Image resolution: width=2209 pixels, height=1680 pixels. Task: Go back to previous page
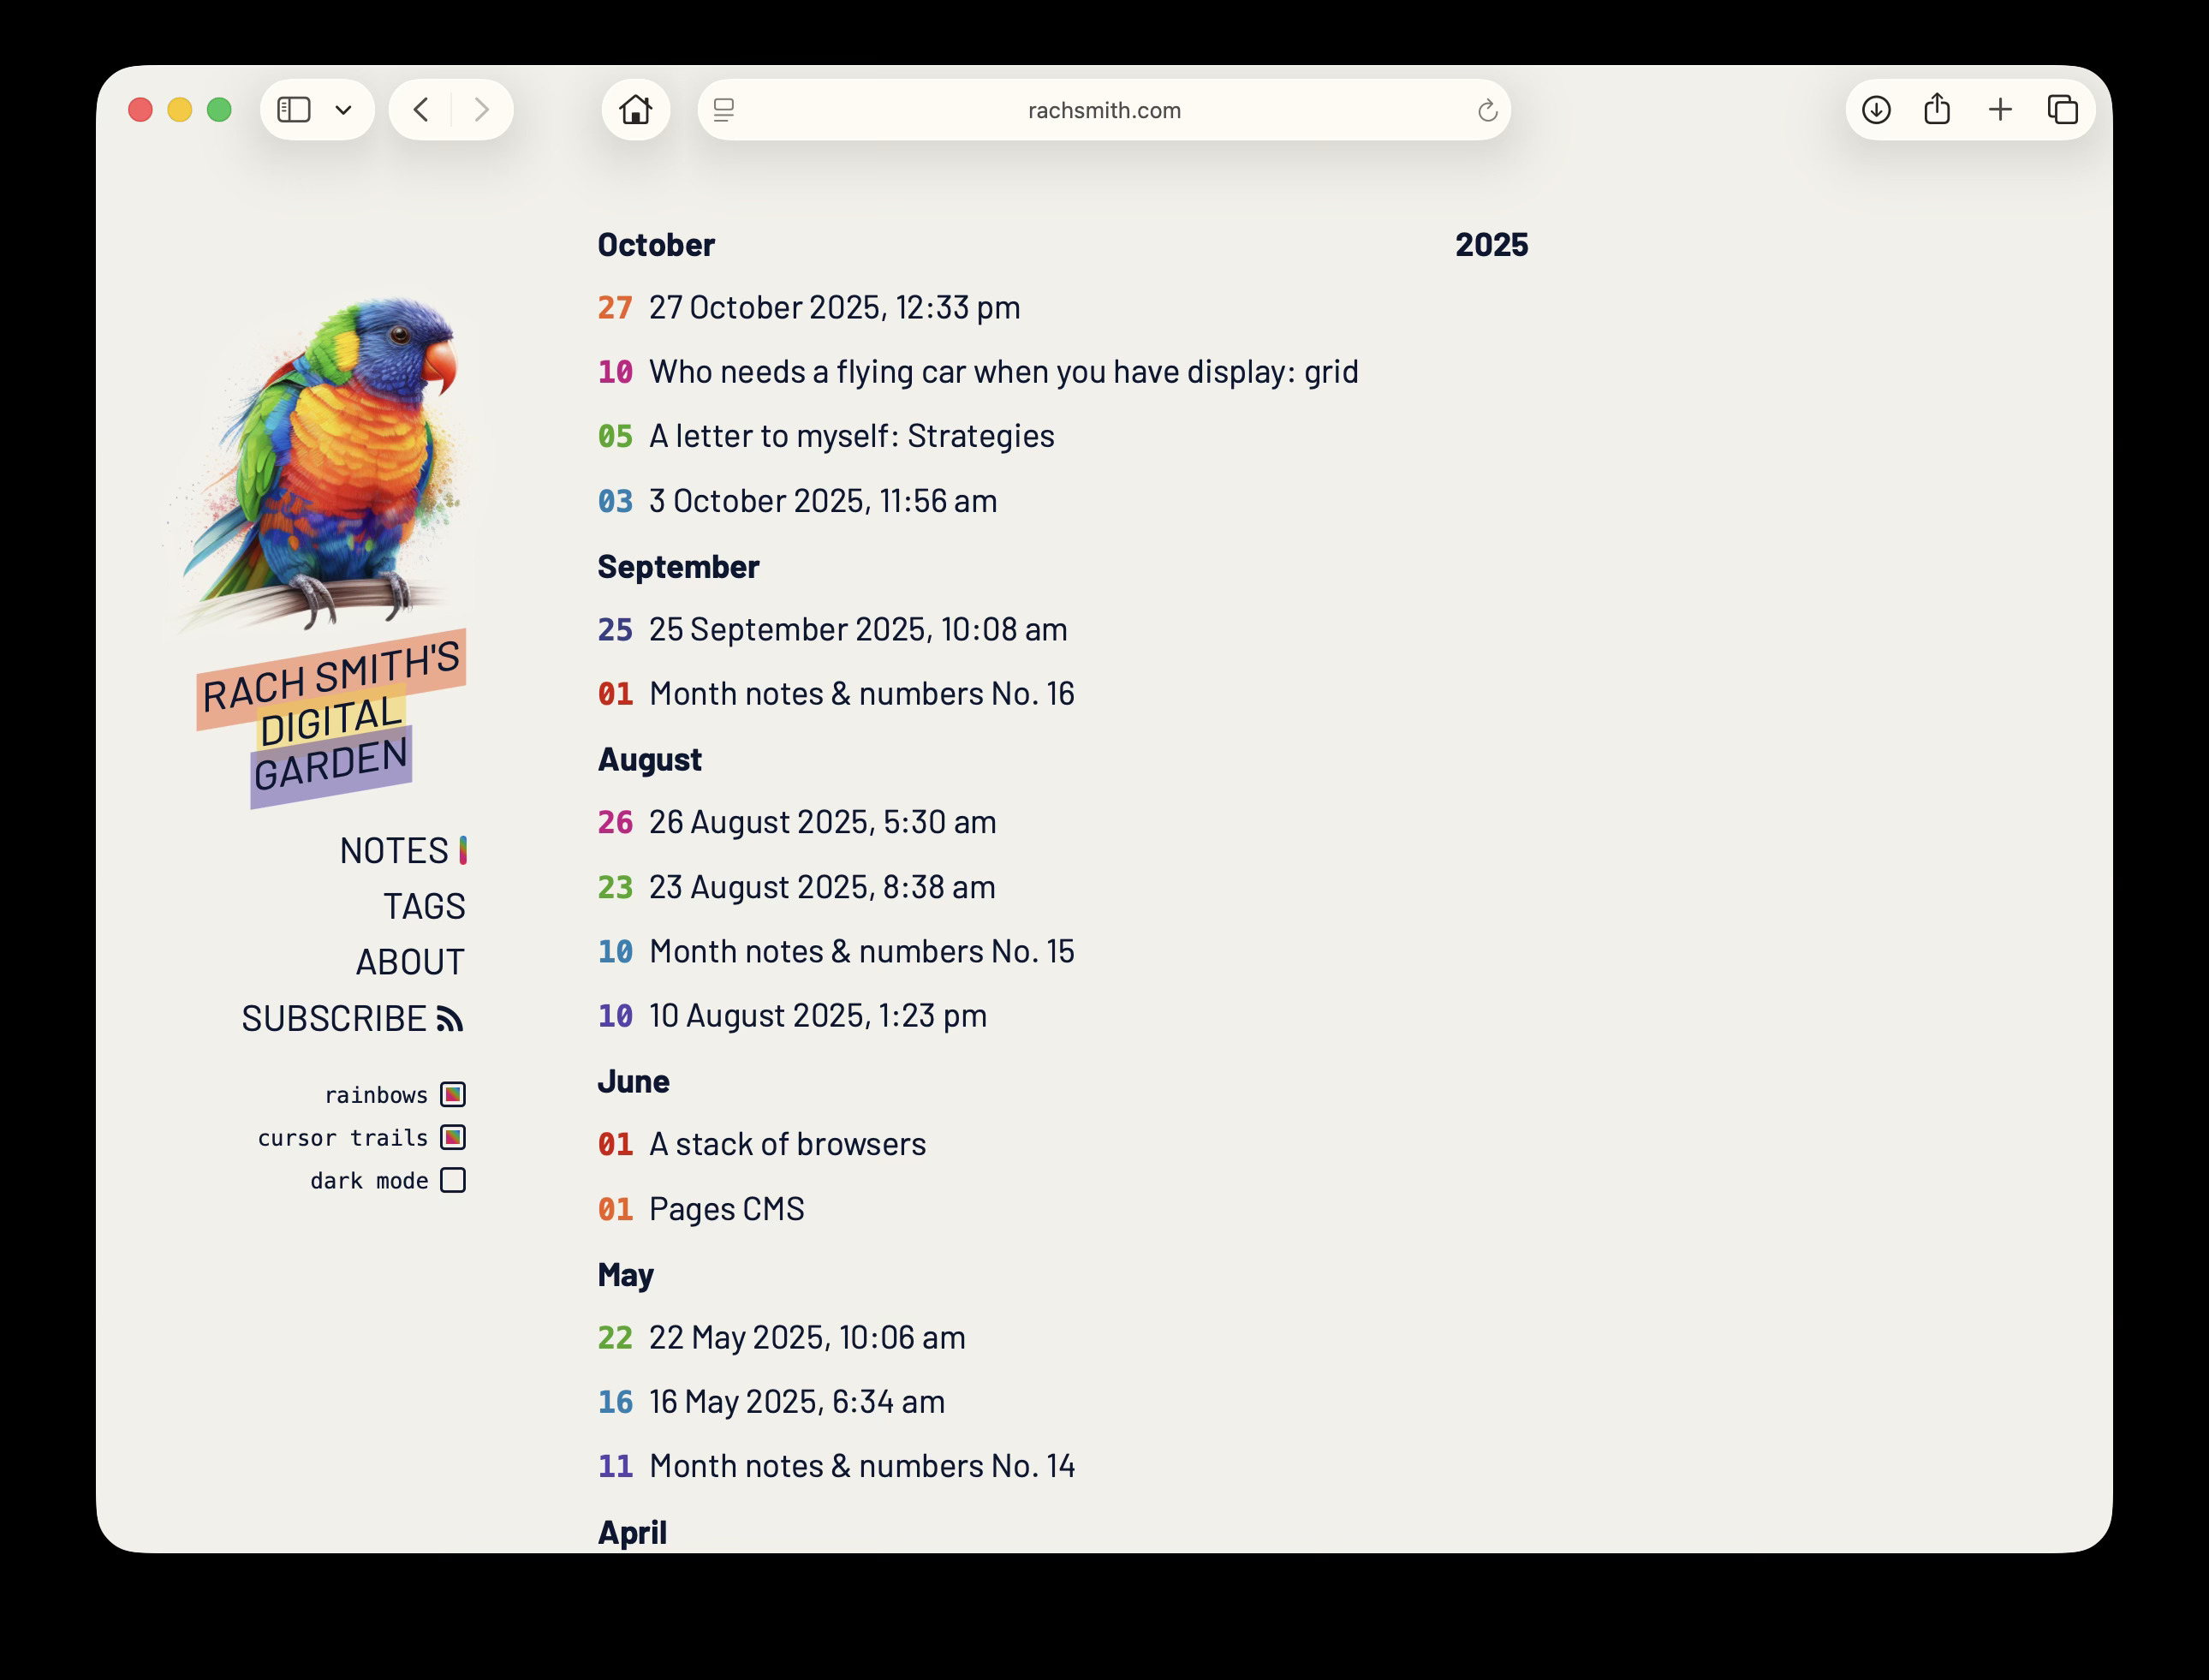[421, 110]
